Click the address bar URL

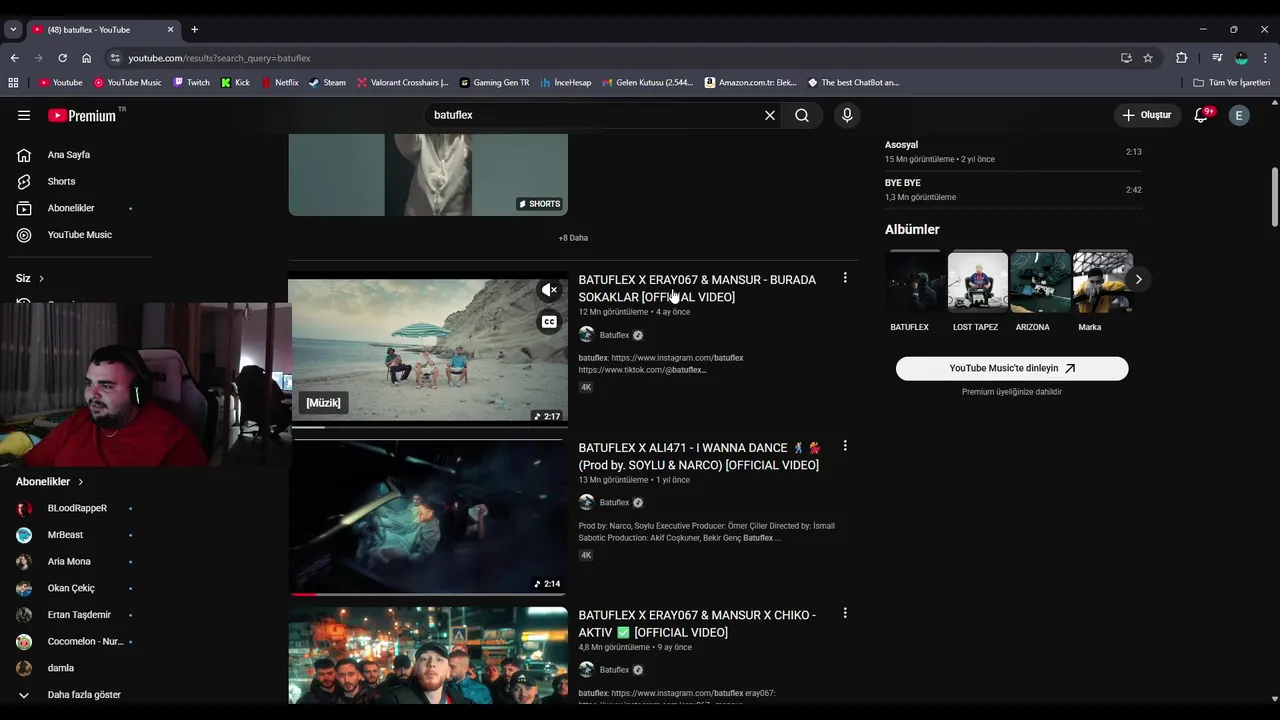click(219, 58)
